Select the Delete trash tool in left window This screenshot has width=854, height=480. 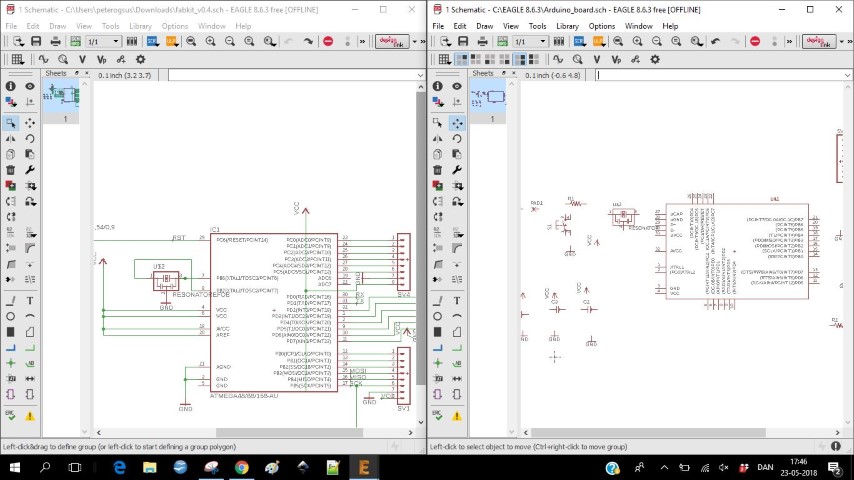coord(10,170)
